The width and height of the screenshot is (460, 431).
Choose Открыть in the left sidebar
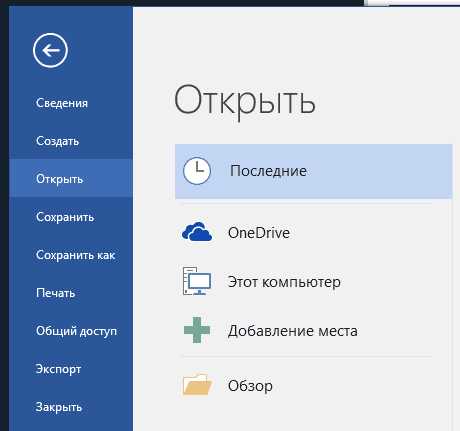(71, 179)
